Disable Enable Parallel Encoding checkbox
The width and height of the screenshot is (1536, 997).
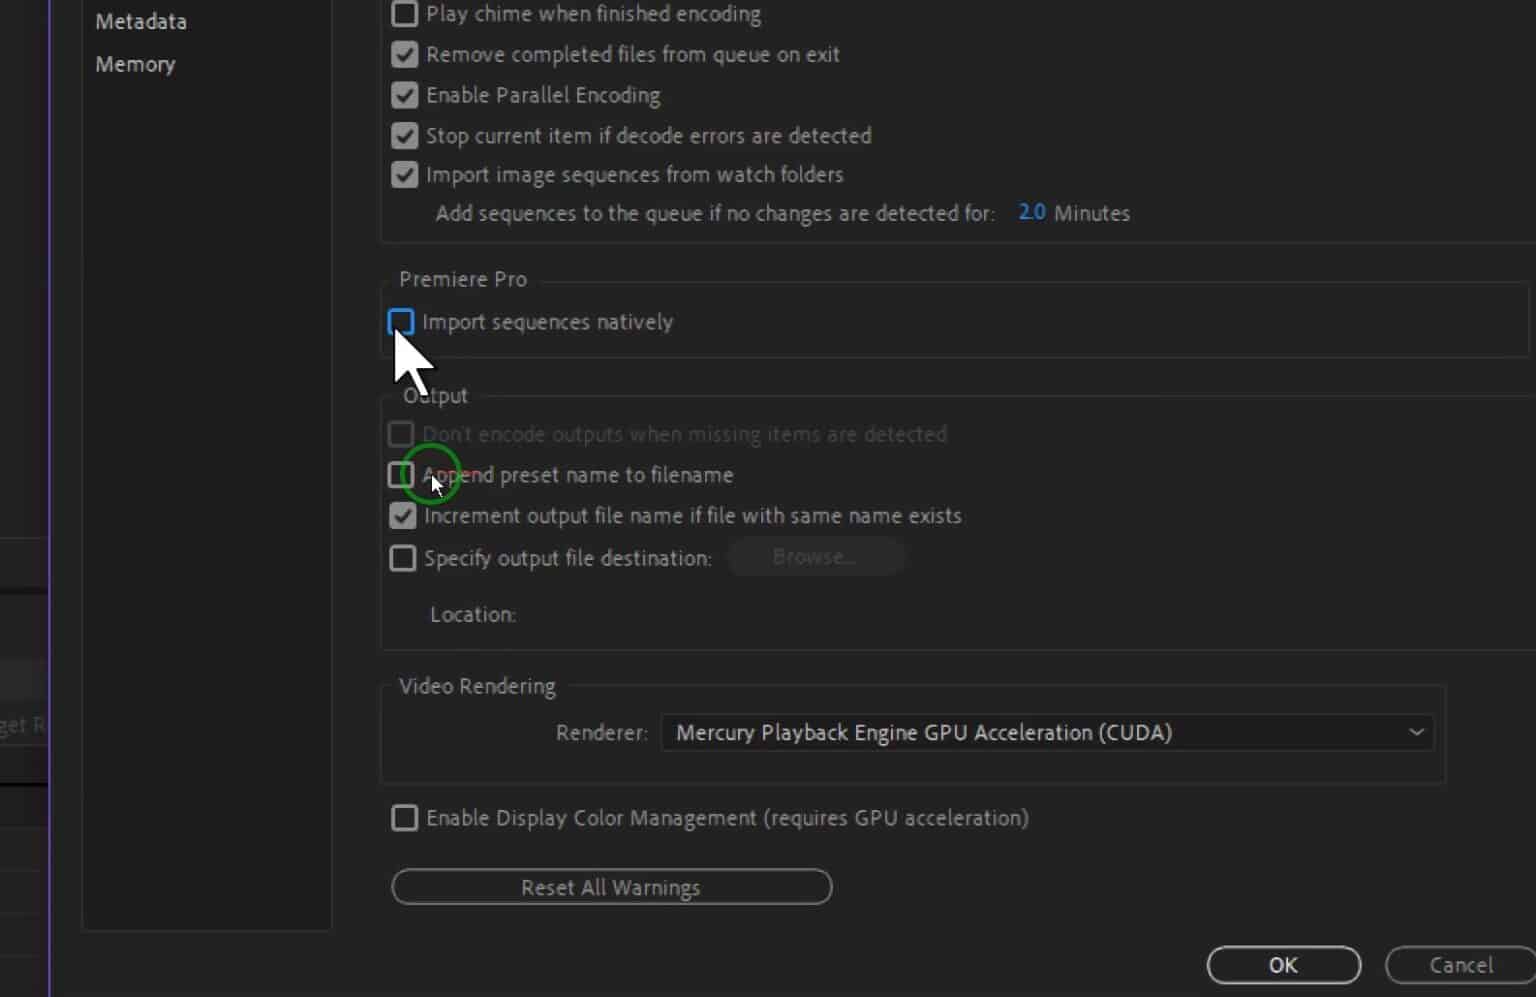click(x=404, y=95)
